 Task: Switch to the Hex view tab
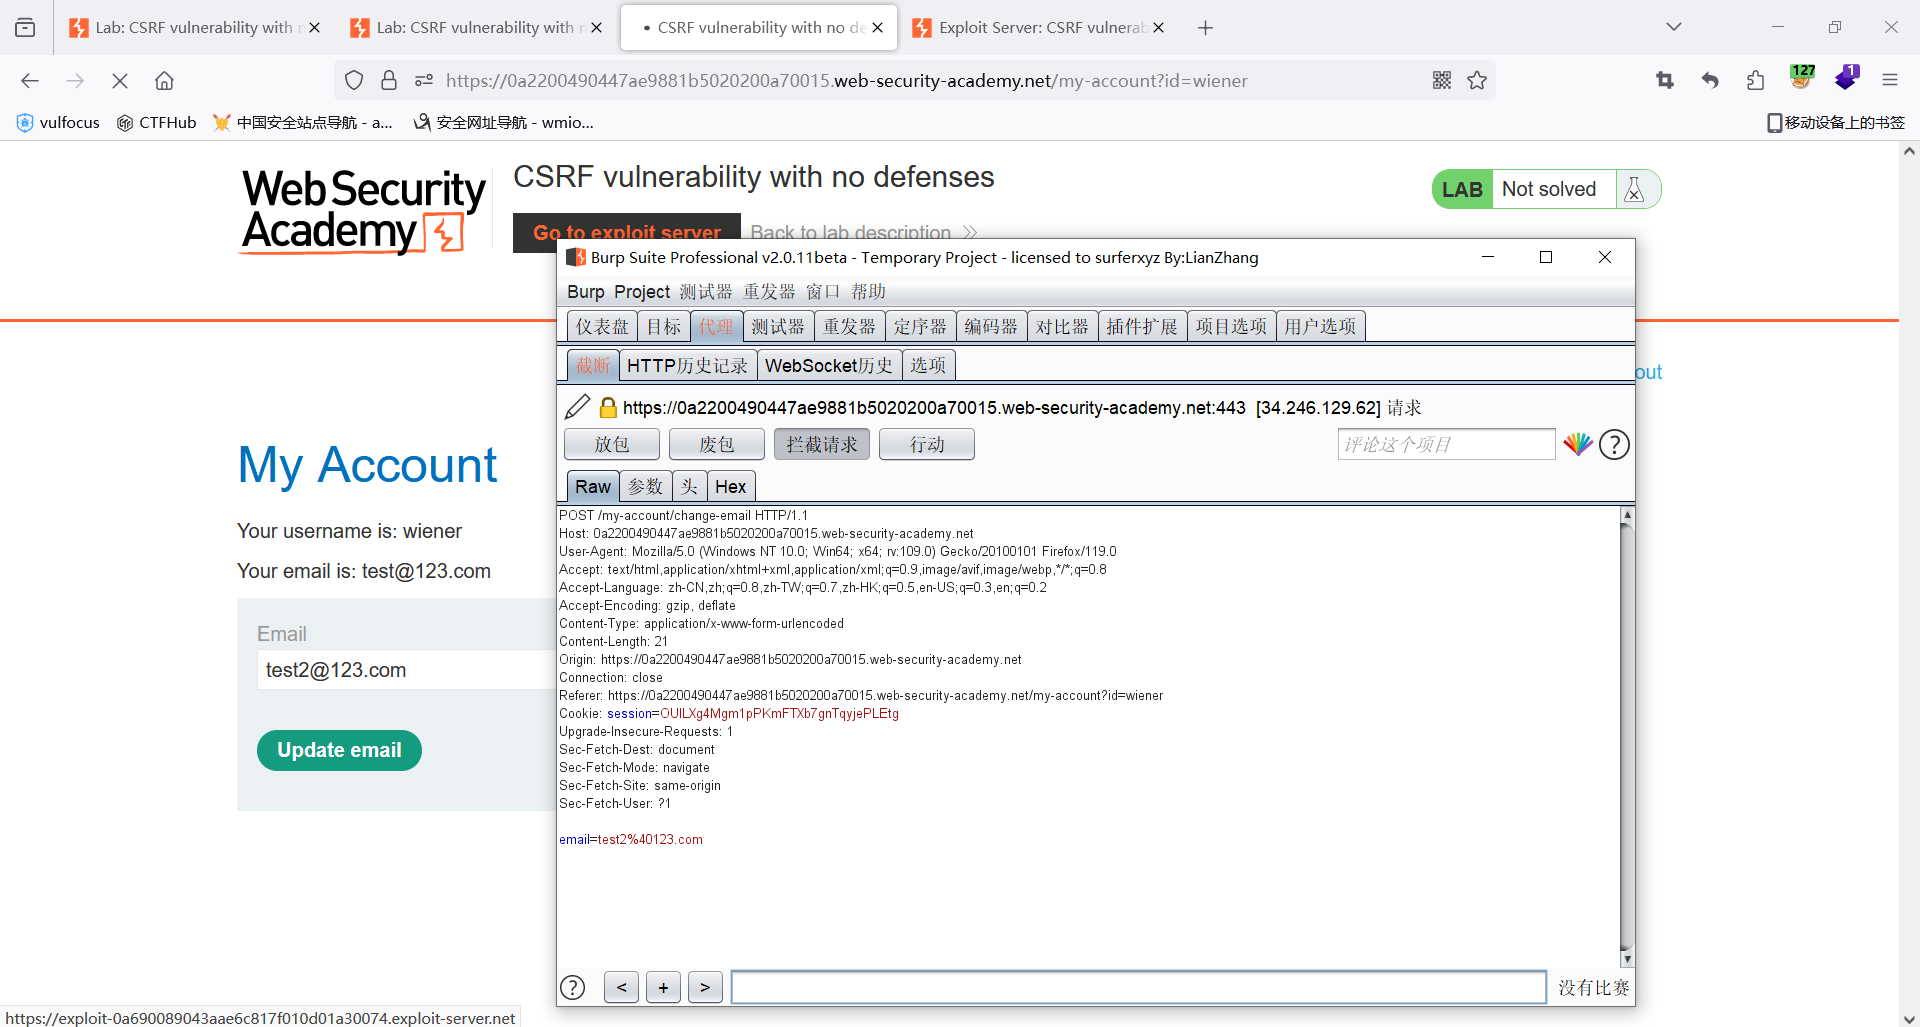[x=731, y=486]
